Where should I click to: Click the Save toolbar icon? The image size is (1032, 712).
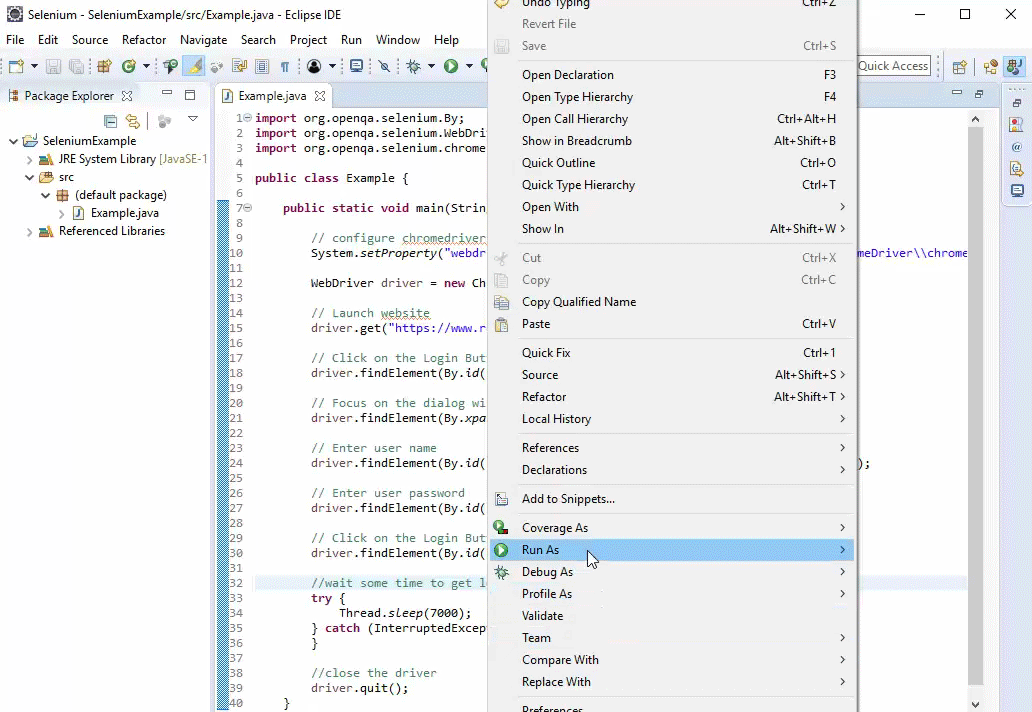[x=53, y=66]
